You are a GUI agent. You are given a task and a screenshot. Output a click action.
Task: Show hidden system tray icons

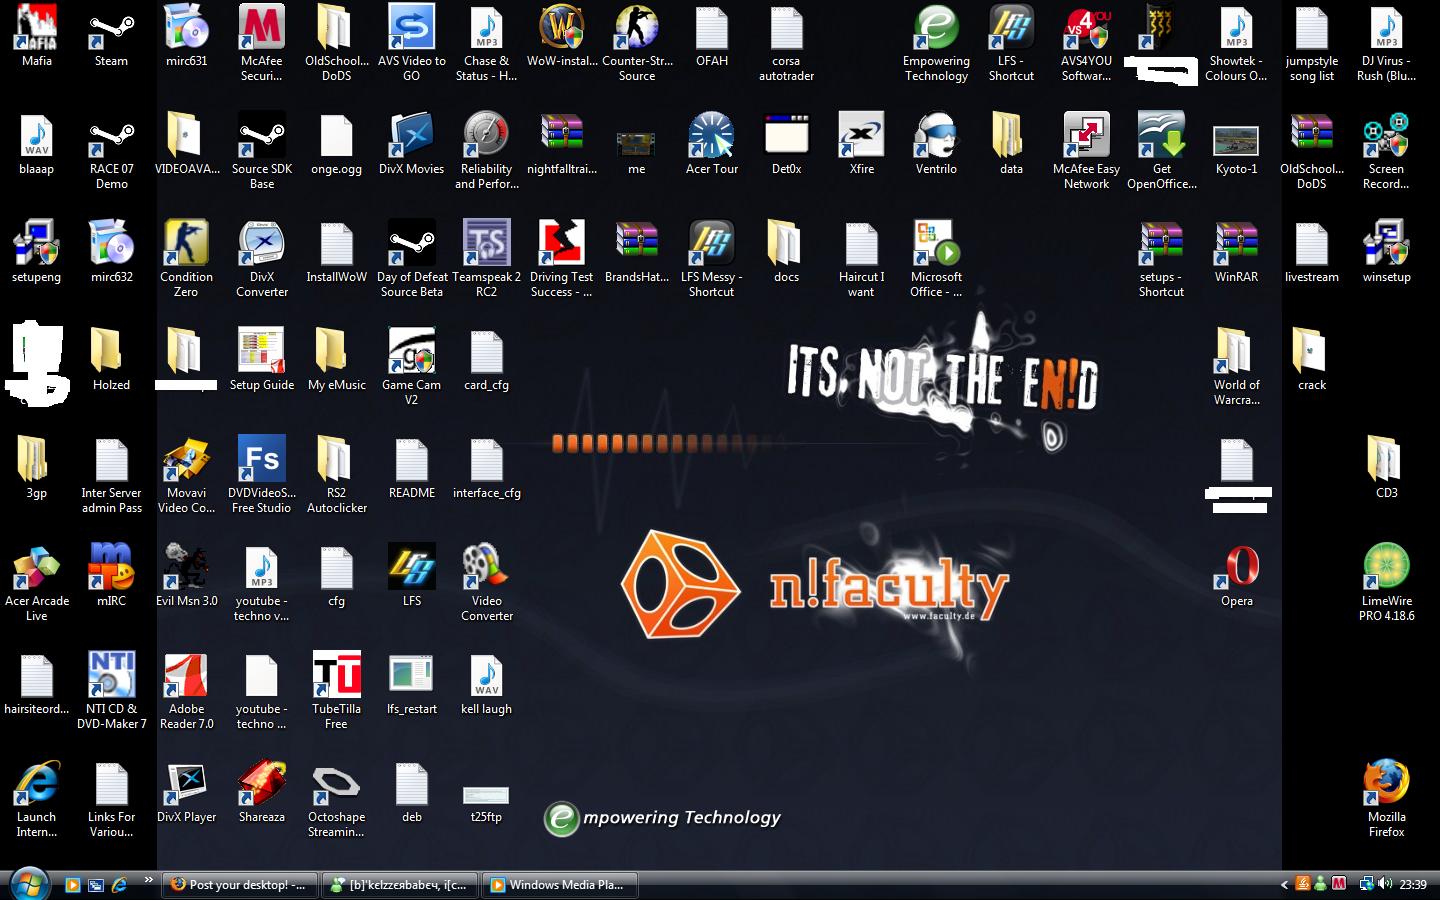click(1284, 885)
